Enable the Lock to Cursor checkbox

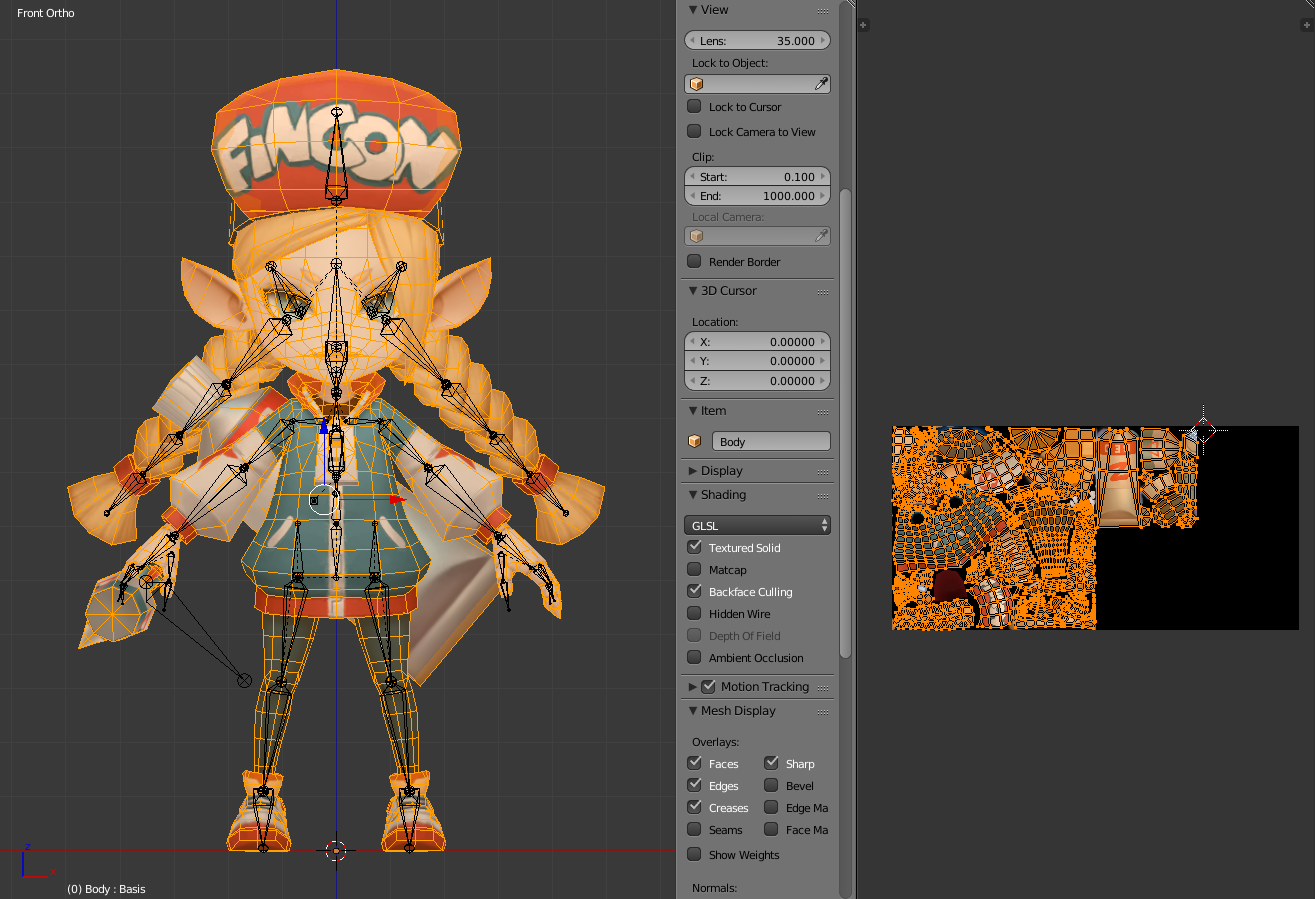[x=694, y=106]
